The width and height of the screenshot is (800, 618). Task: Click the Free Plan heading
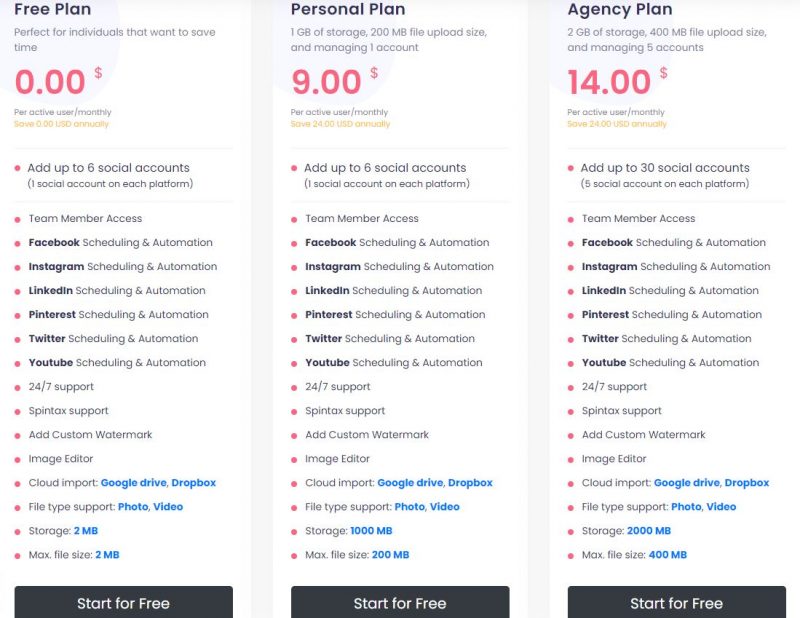pos(53,9)
